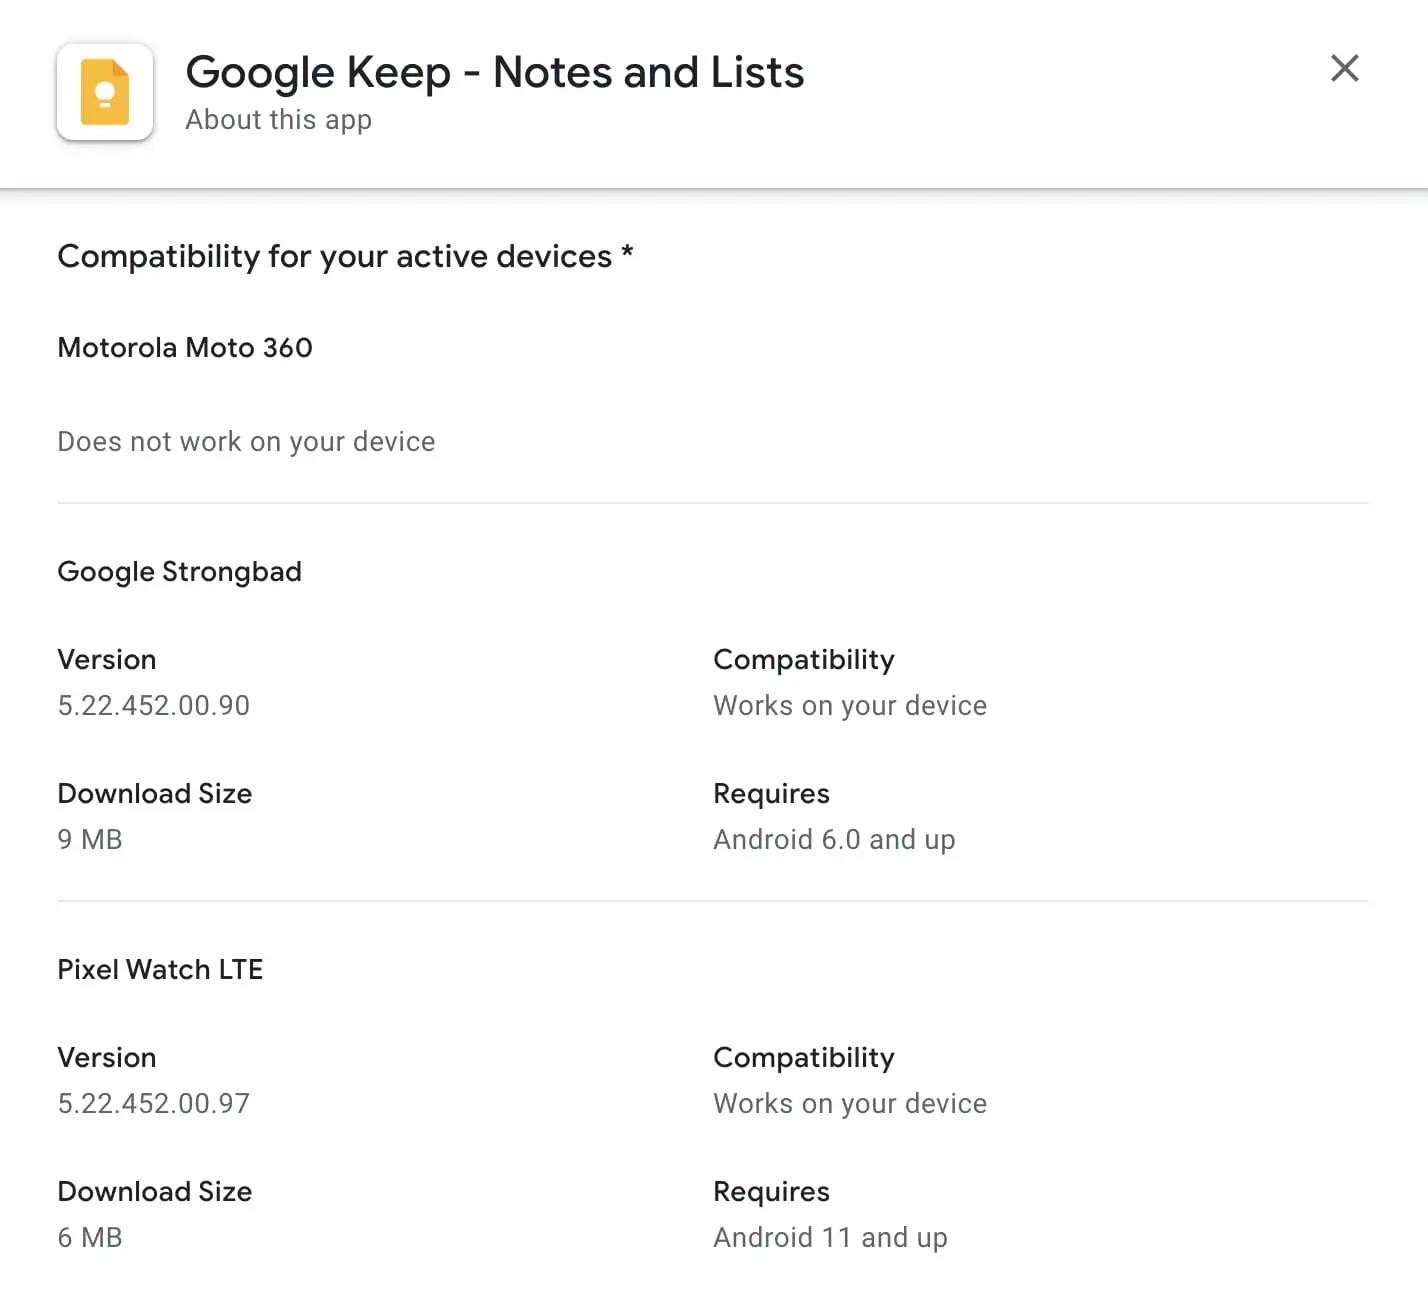Click Does not work on your device text
The image size is (1428, 1290).
coord(246,440)
